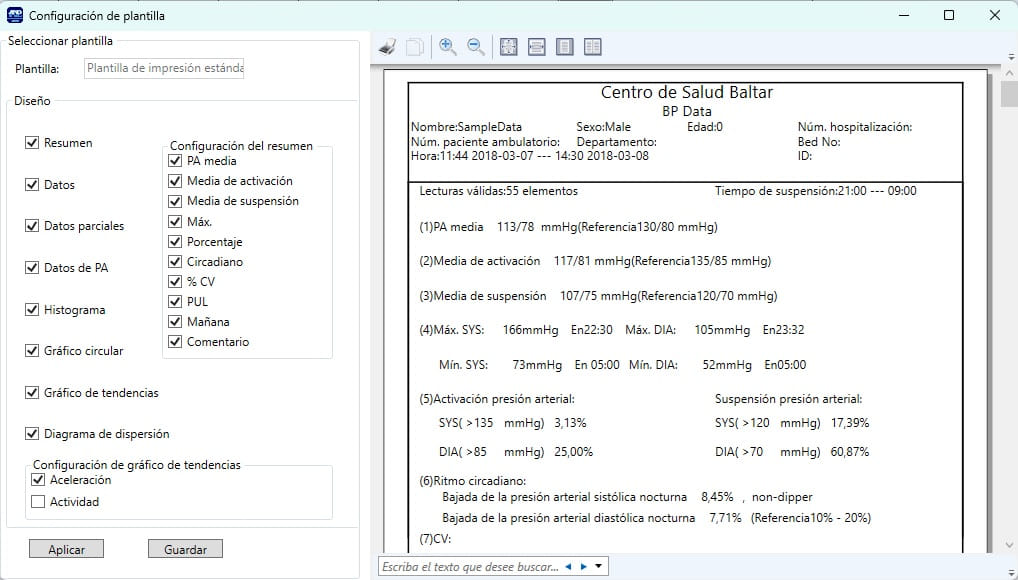Click the Zoom In magnifier icon
This screenshot has height=580, width=1018.
447,47
